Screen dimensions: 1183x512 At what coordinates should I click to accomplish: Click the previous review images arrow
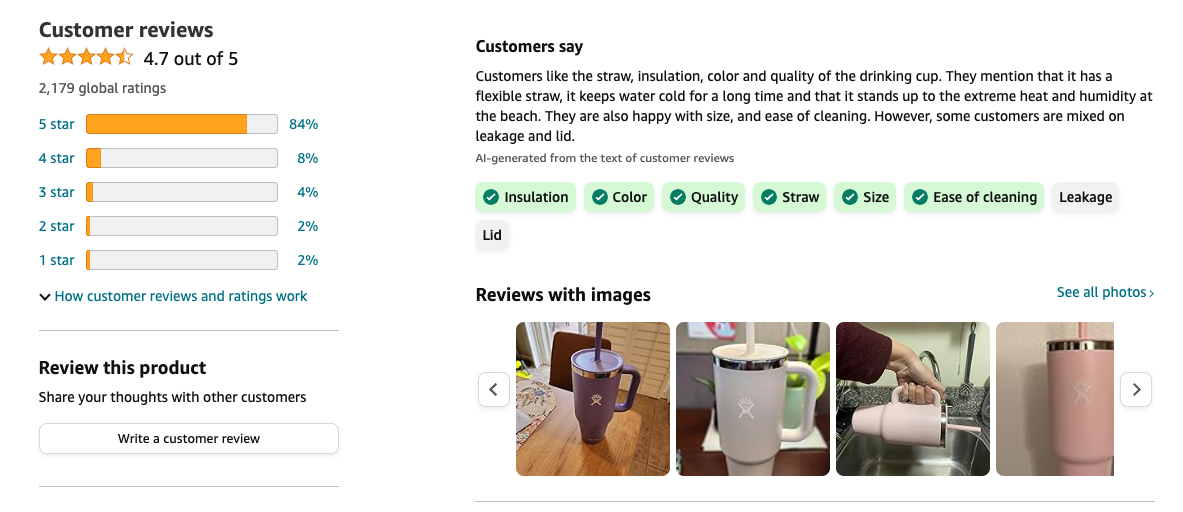pyautogui.click(x=494, y=389)
